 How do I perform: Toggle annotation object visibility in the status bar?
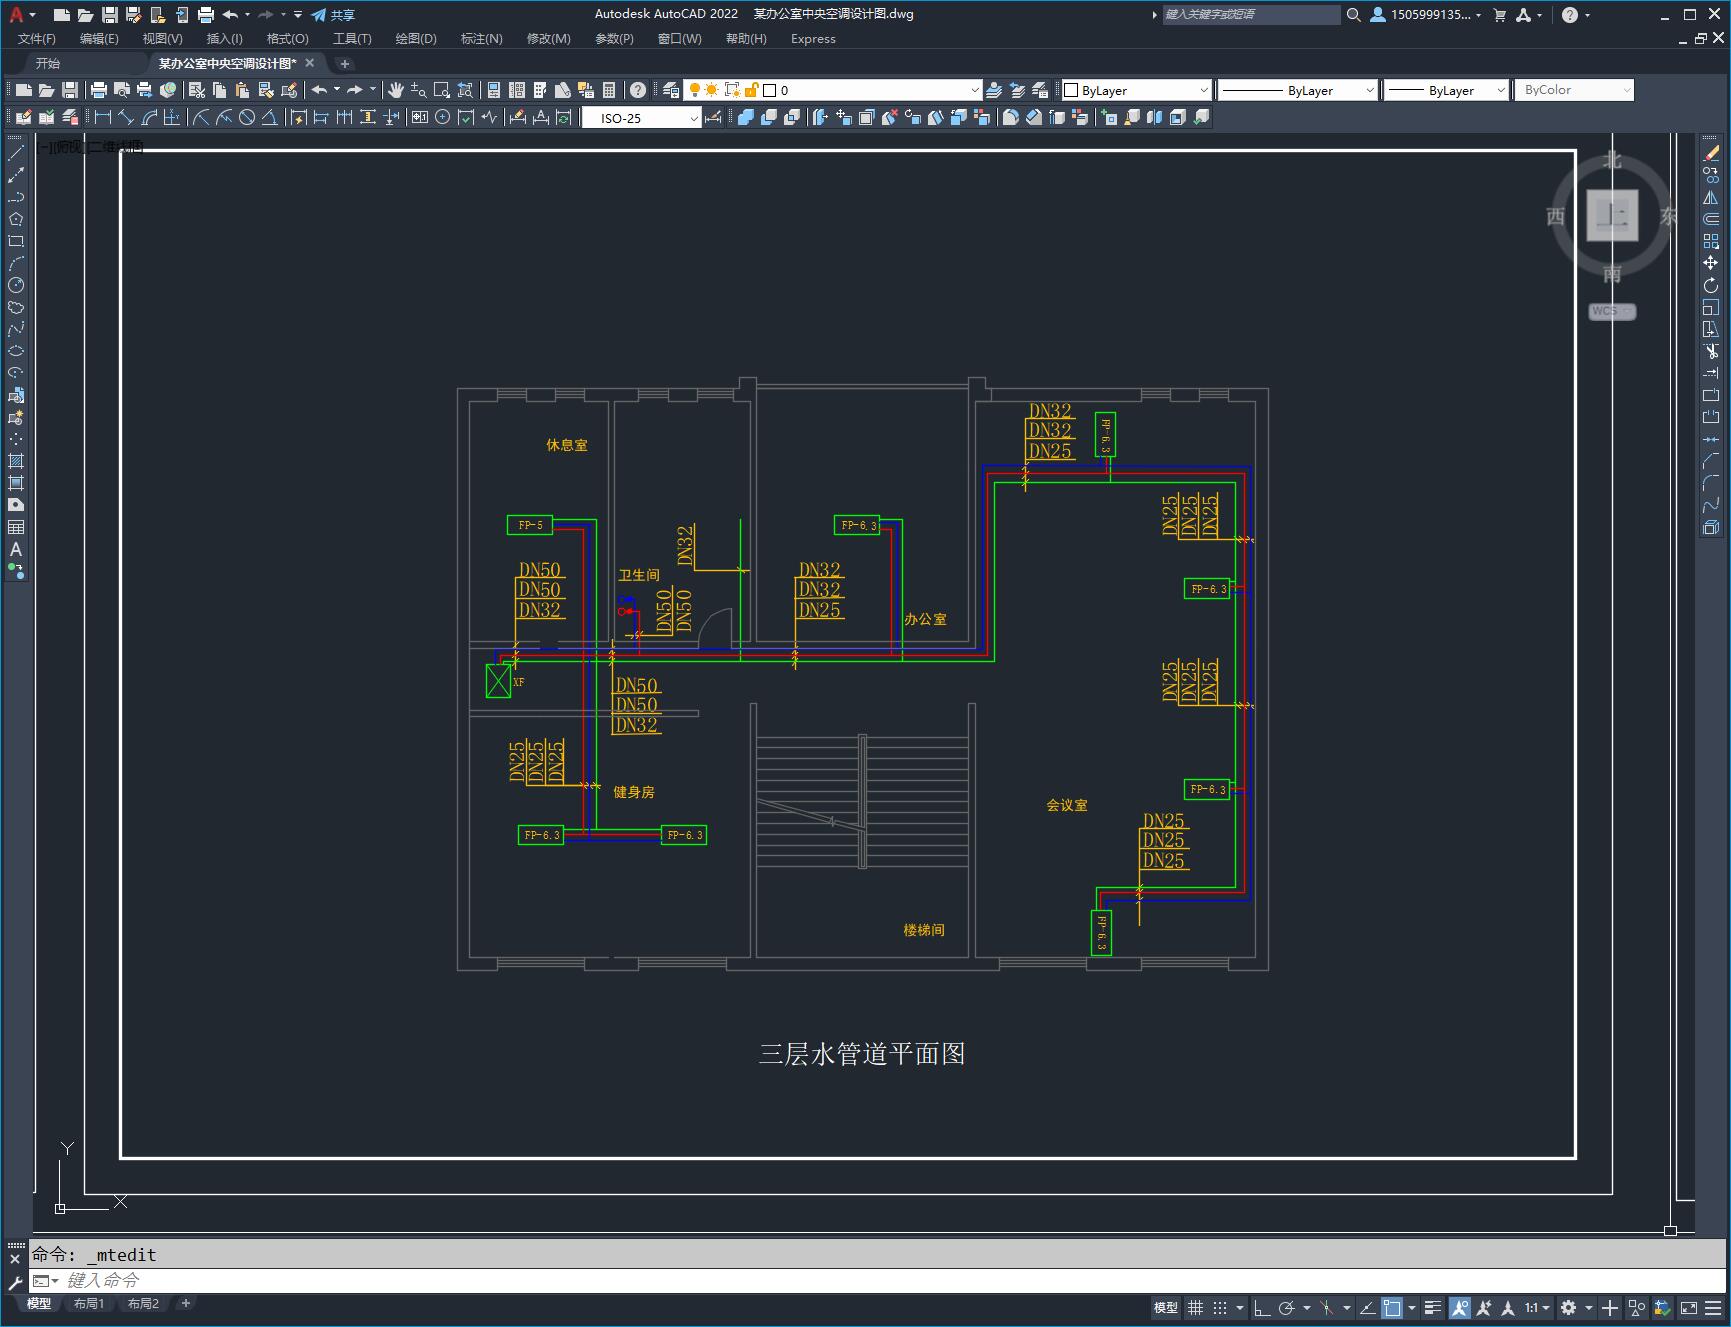coord(1460,1307)
